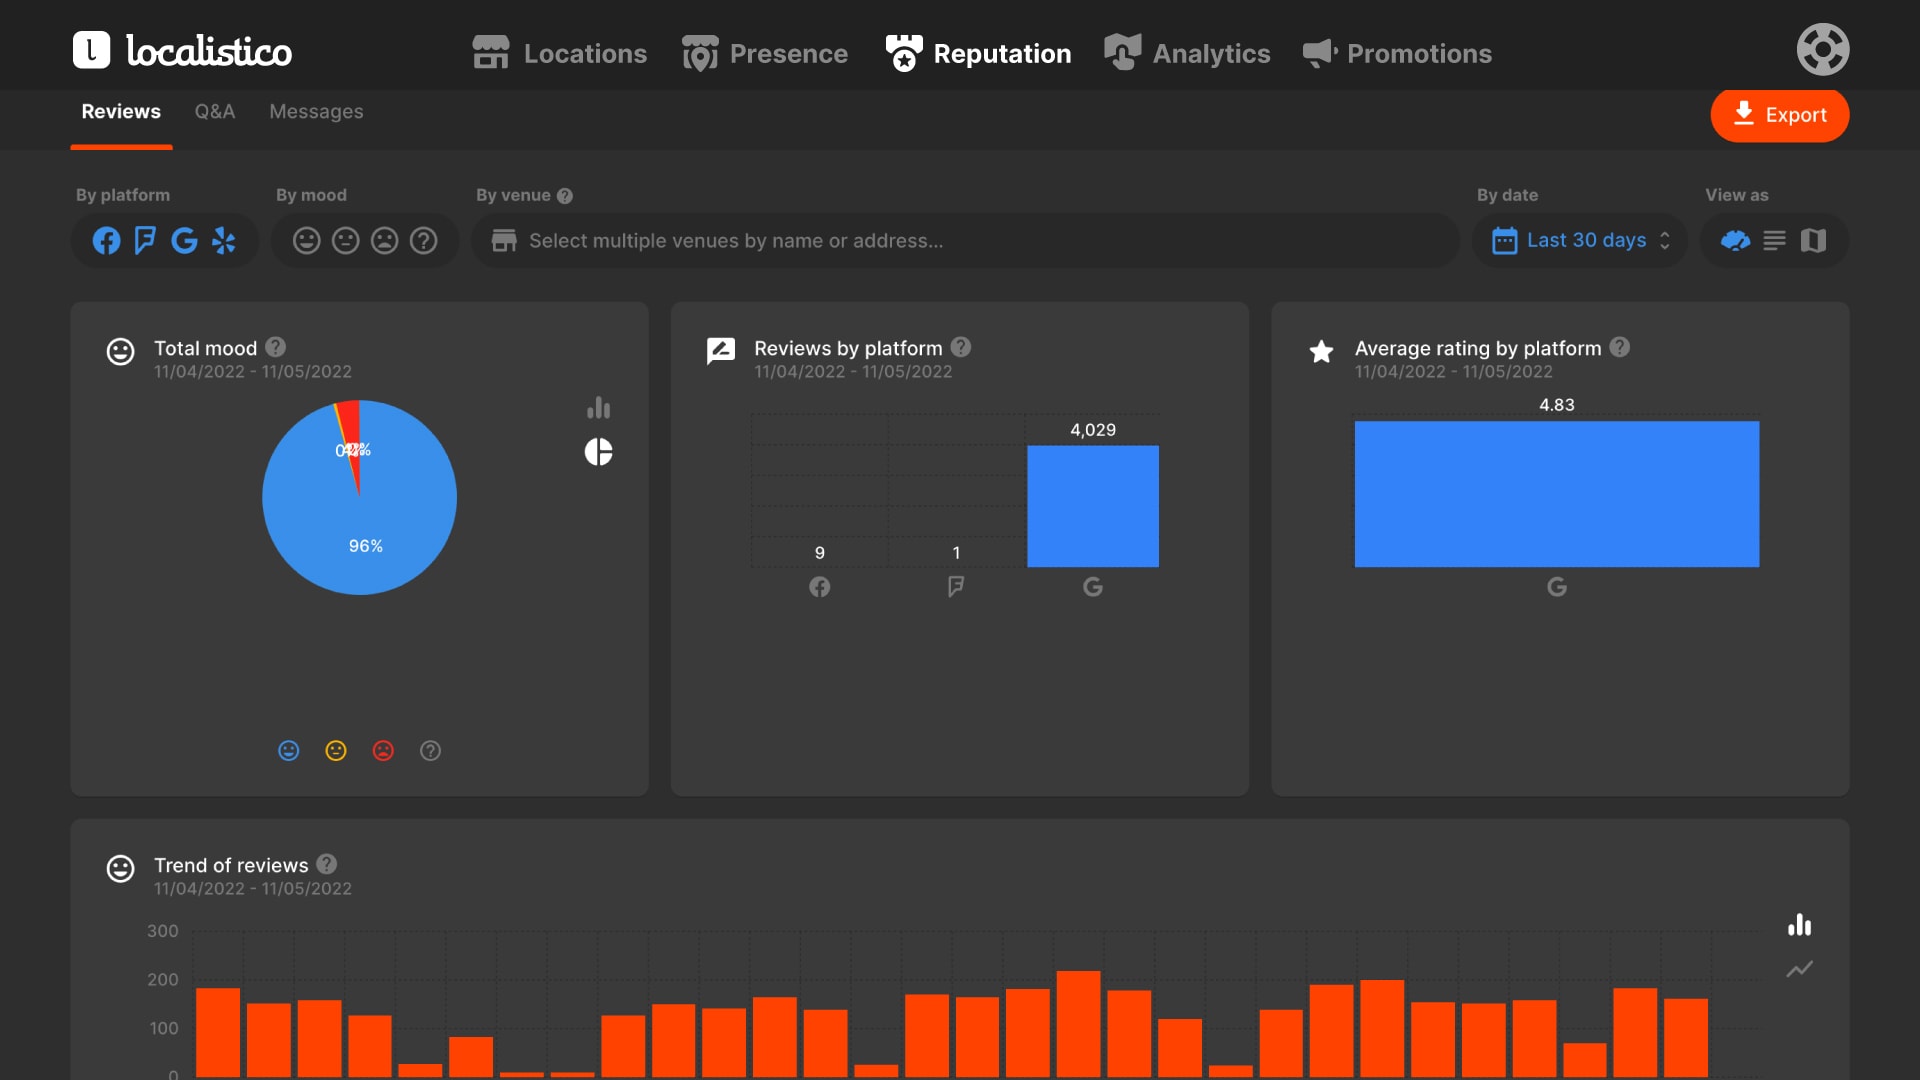
Task: Switch to map view
Action: pyautogui.click(x=1813, y=241)
